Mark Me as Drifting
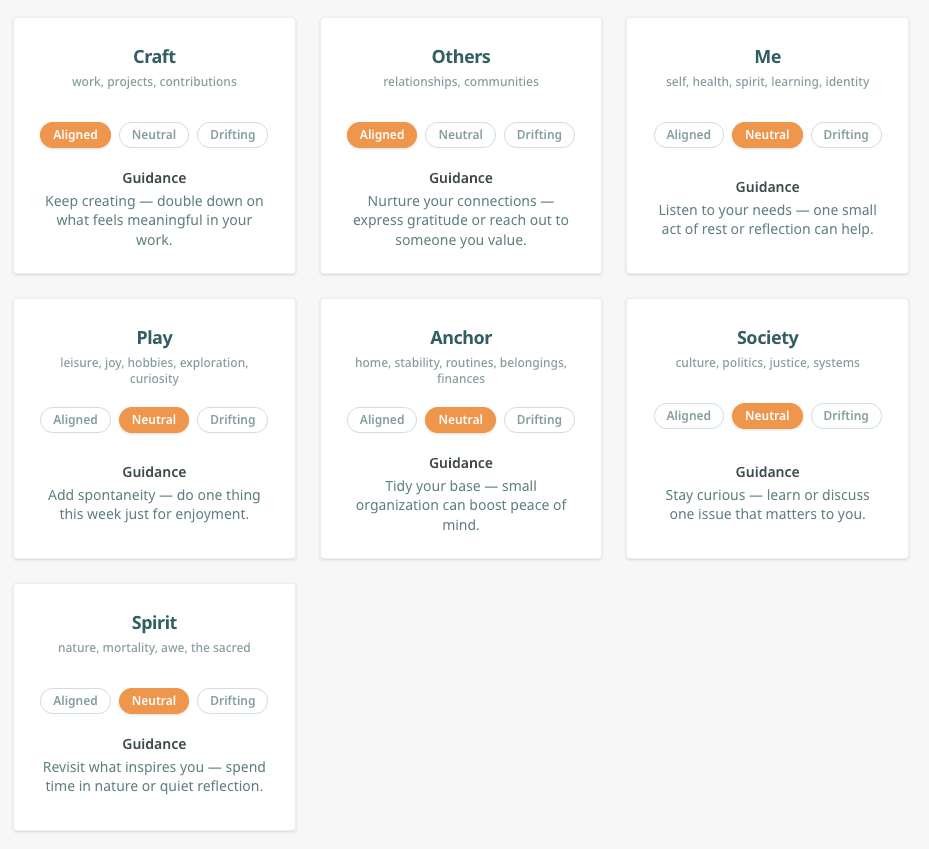Screen dimensions: 929x849 click(846, 135)
